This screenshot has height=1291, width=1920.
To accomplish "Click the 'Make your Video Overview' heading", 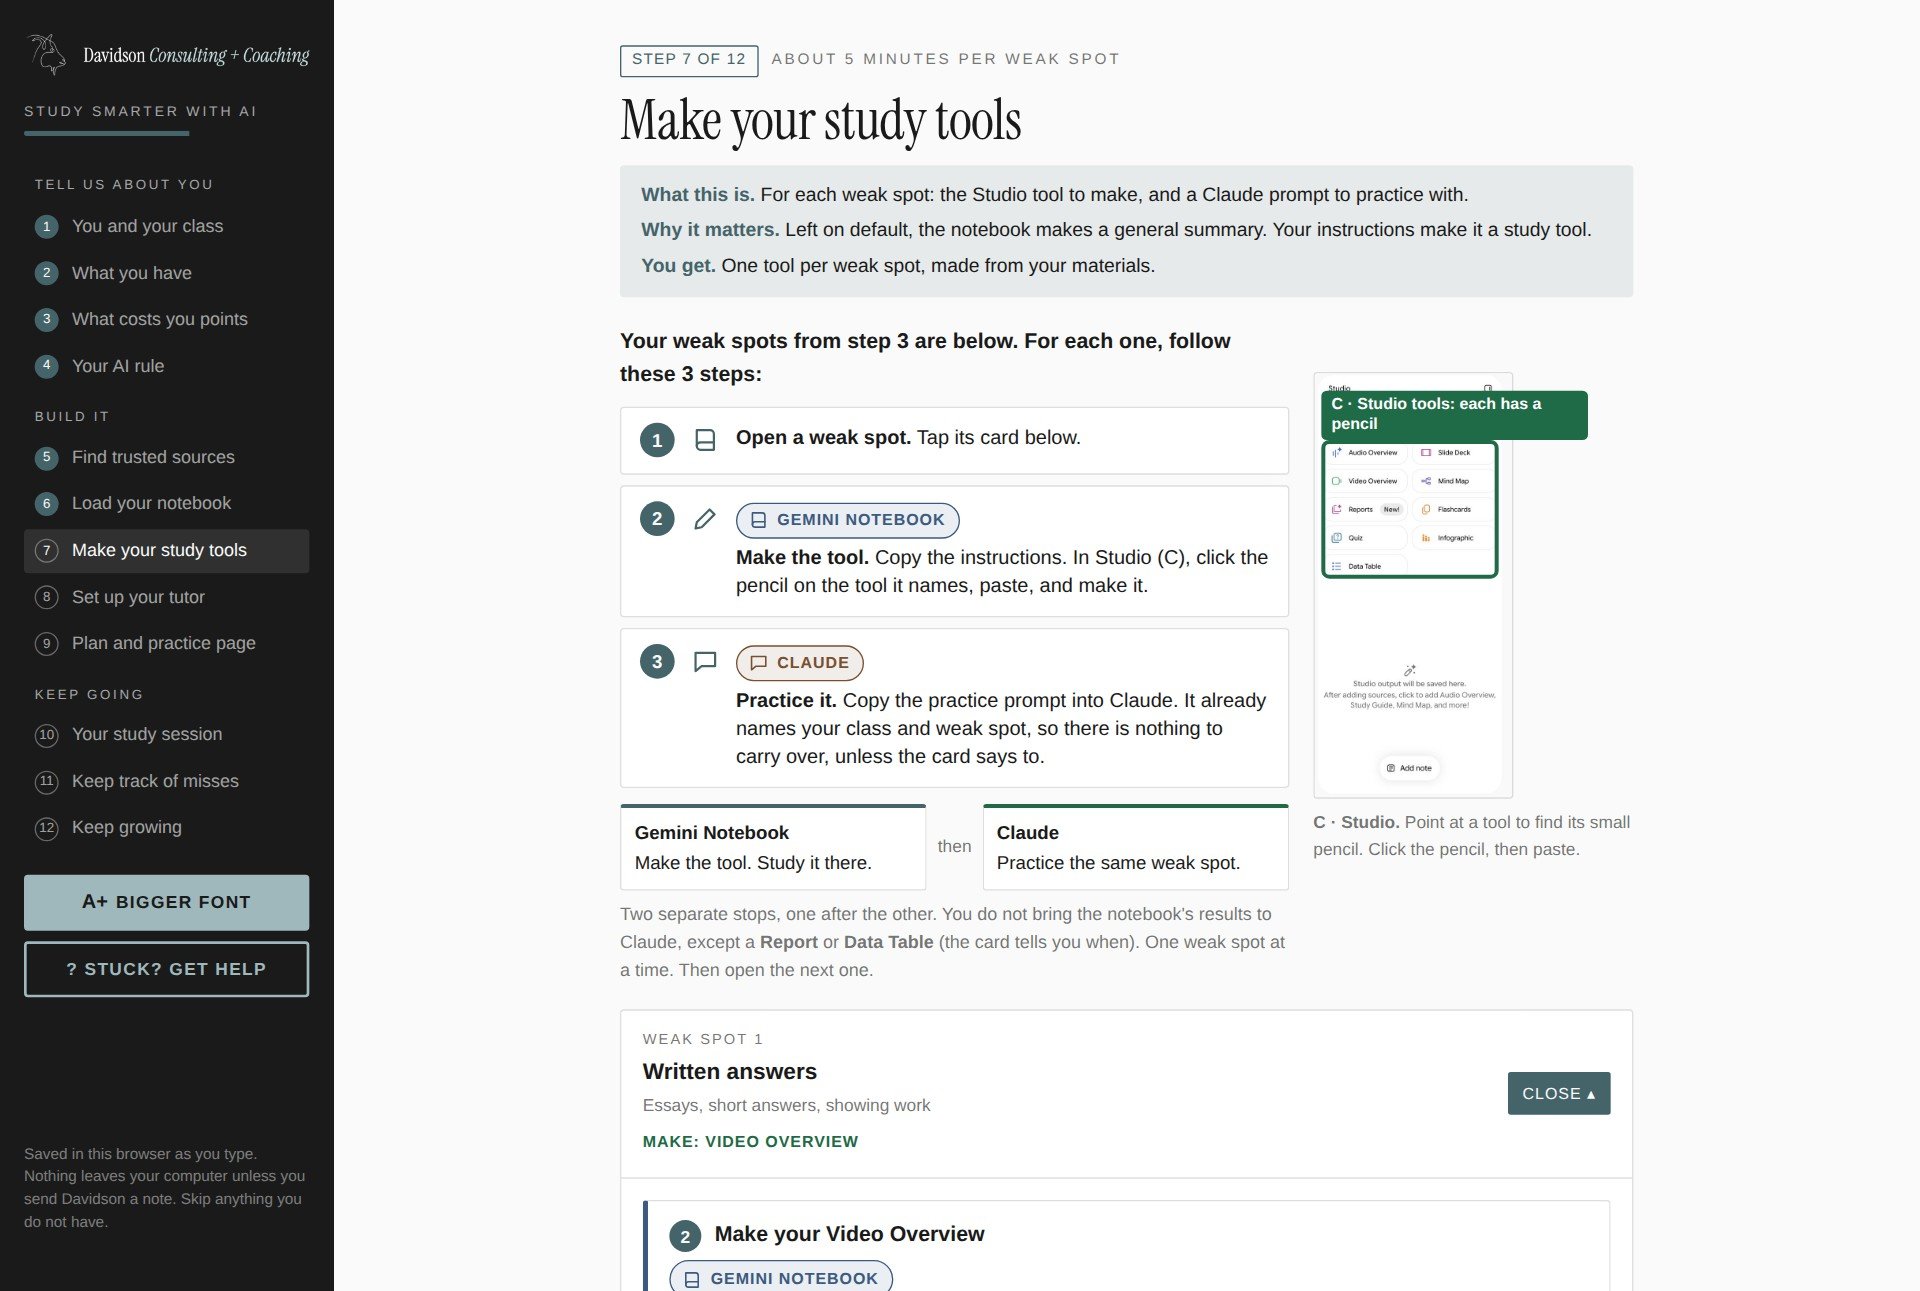I will (x=849, y=1234).
